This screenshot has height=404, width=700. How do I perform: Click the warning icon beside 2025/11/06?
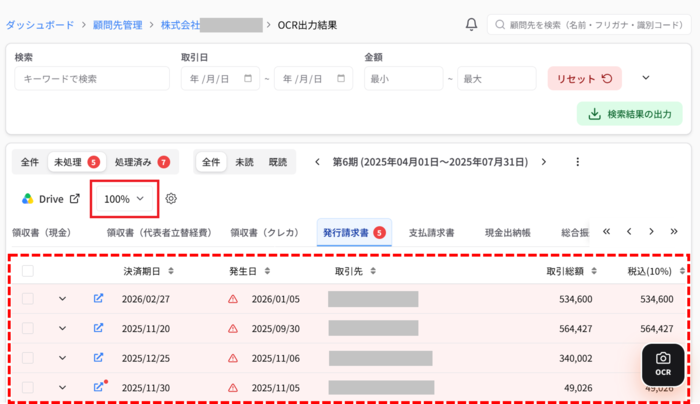pos(233,358)
